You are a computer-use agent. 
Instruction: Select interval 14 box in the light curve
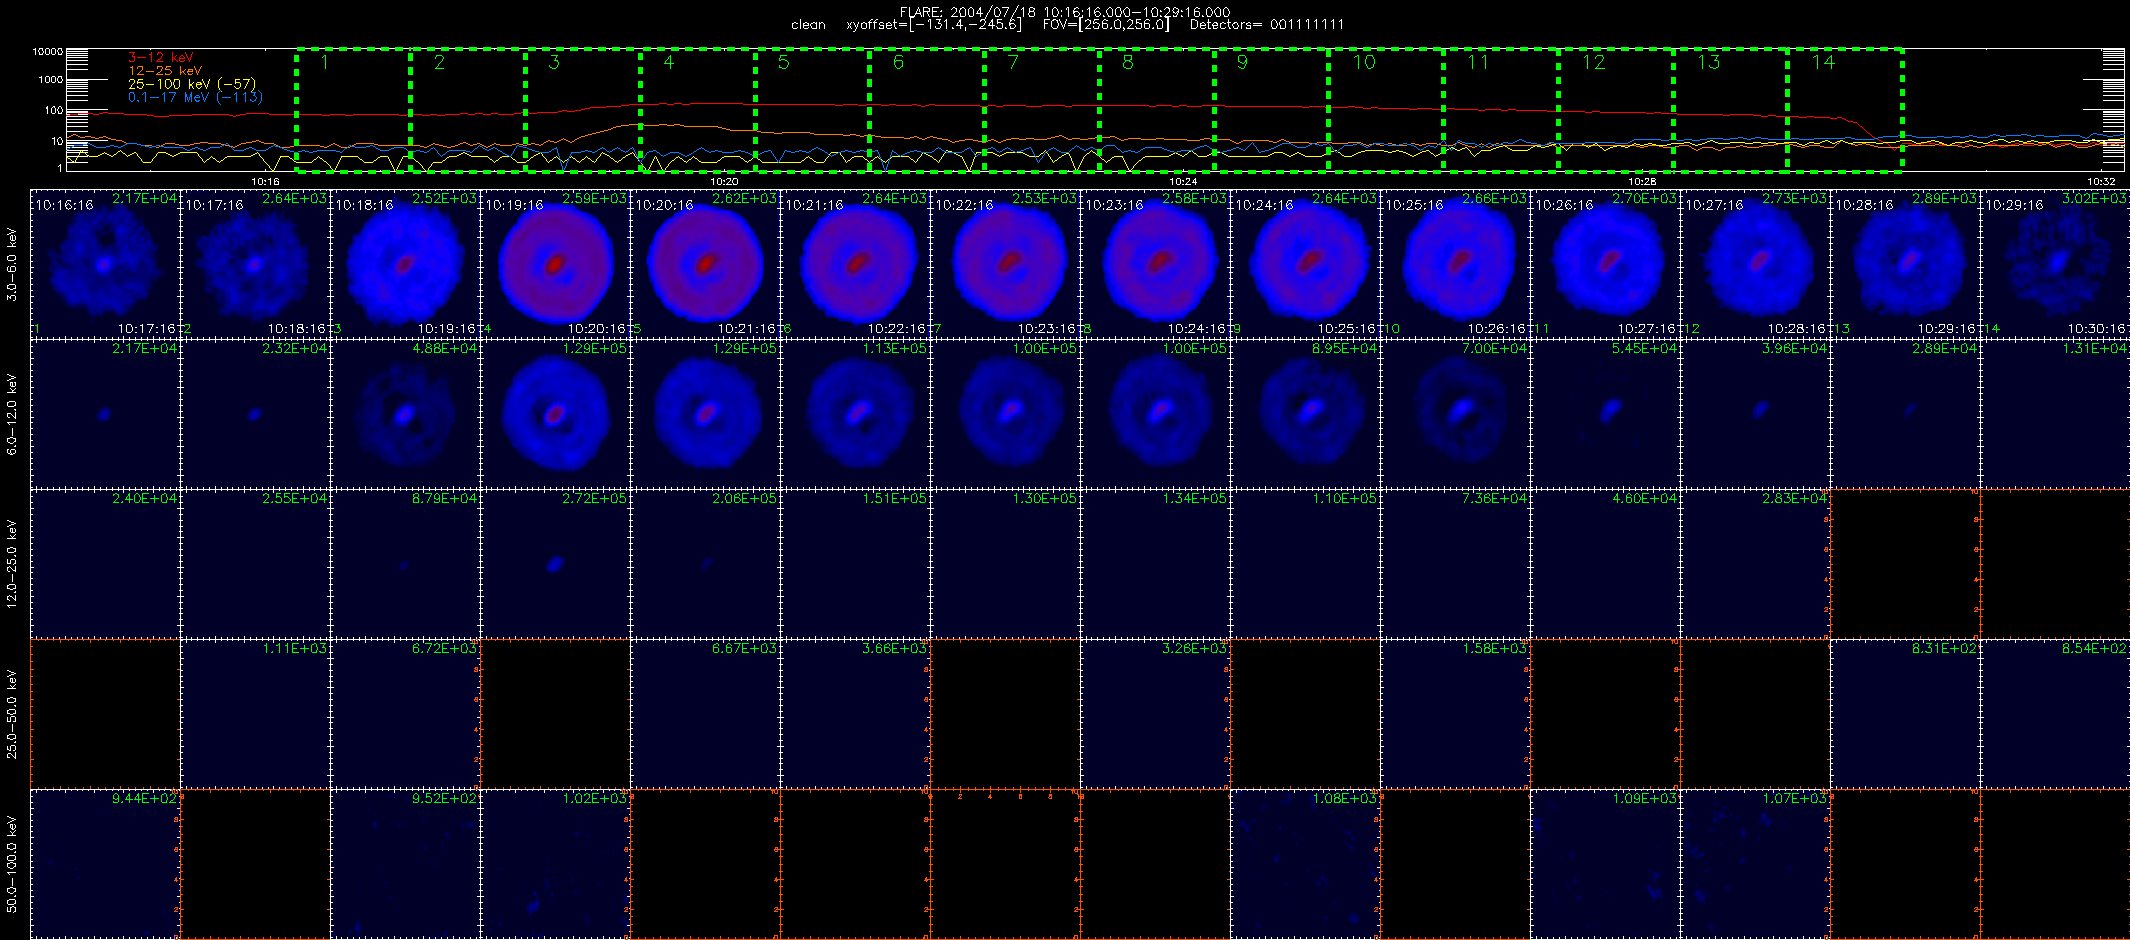coord(1845,110)
